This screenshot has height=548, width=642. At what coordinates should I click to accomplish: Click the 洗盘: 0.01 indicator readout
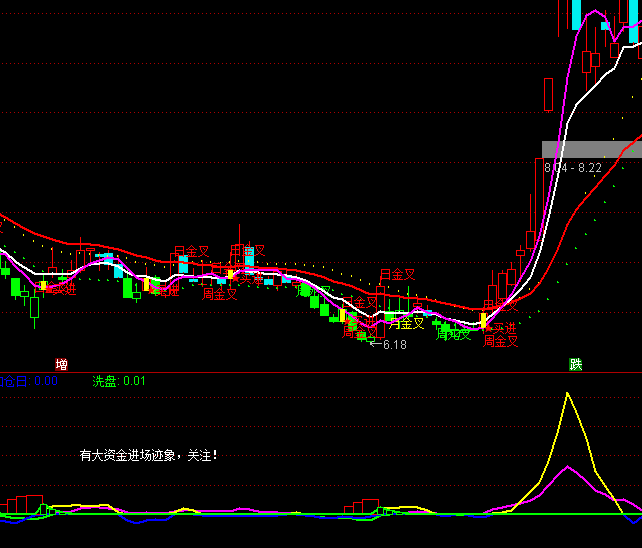point(119,381)
